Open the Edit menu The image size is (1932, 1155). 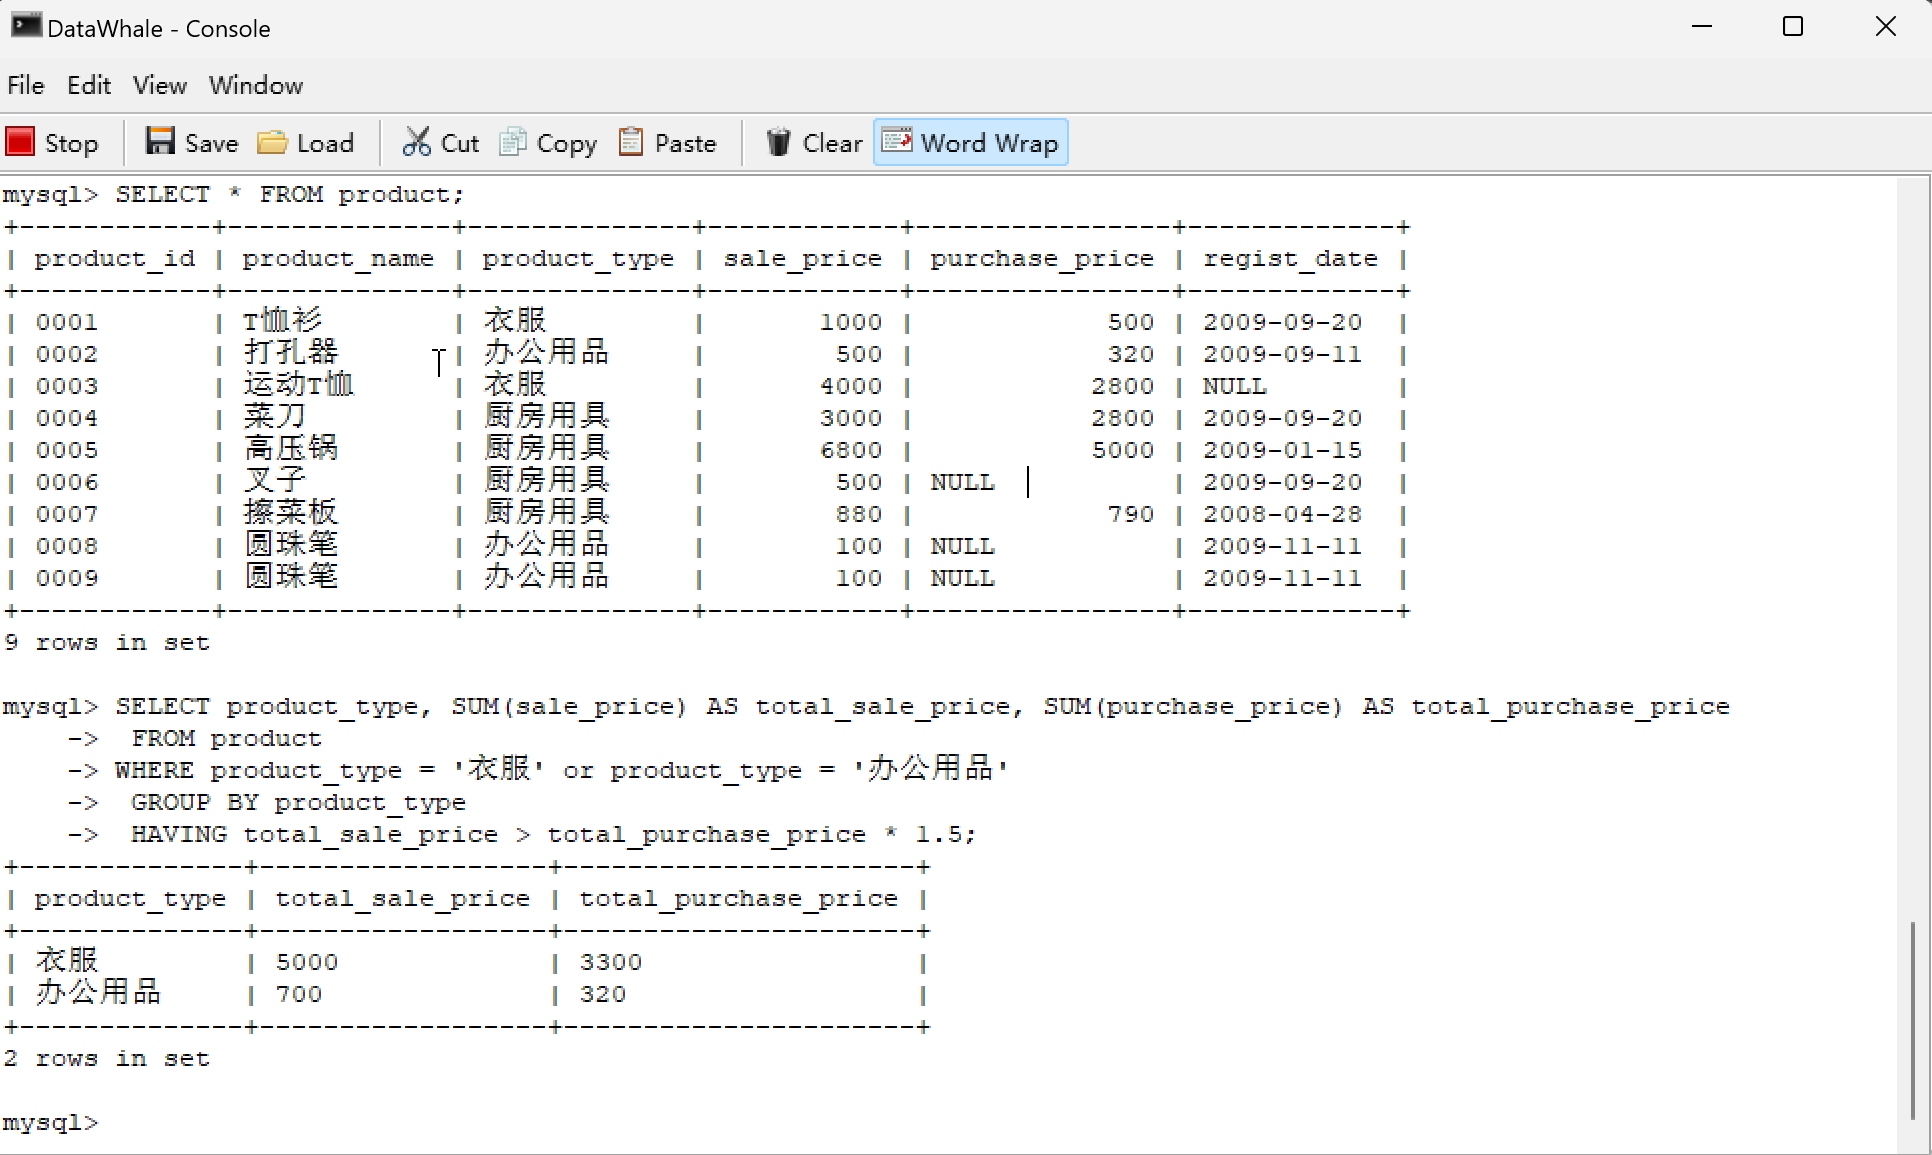pos(88,86)
